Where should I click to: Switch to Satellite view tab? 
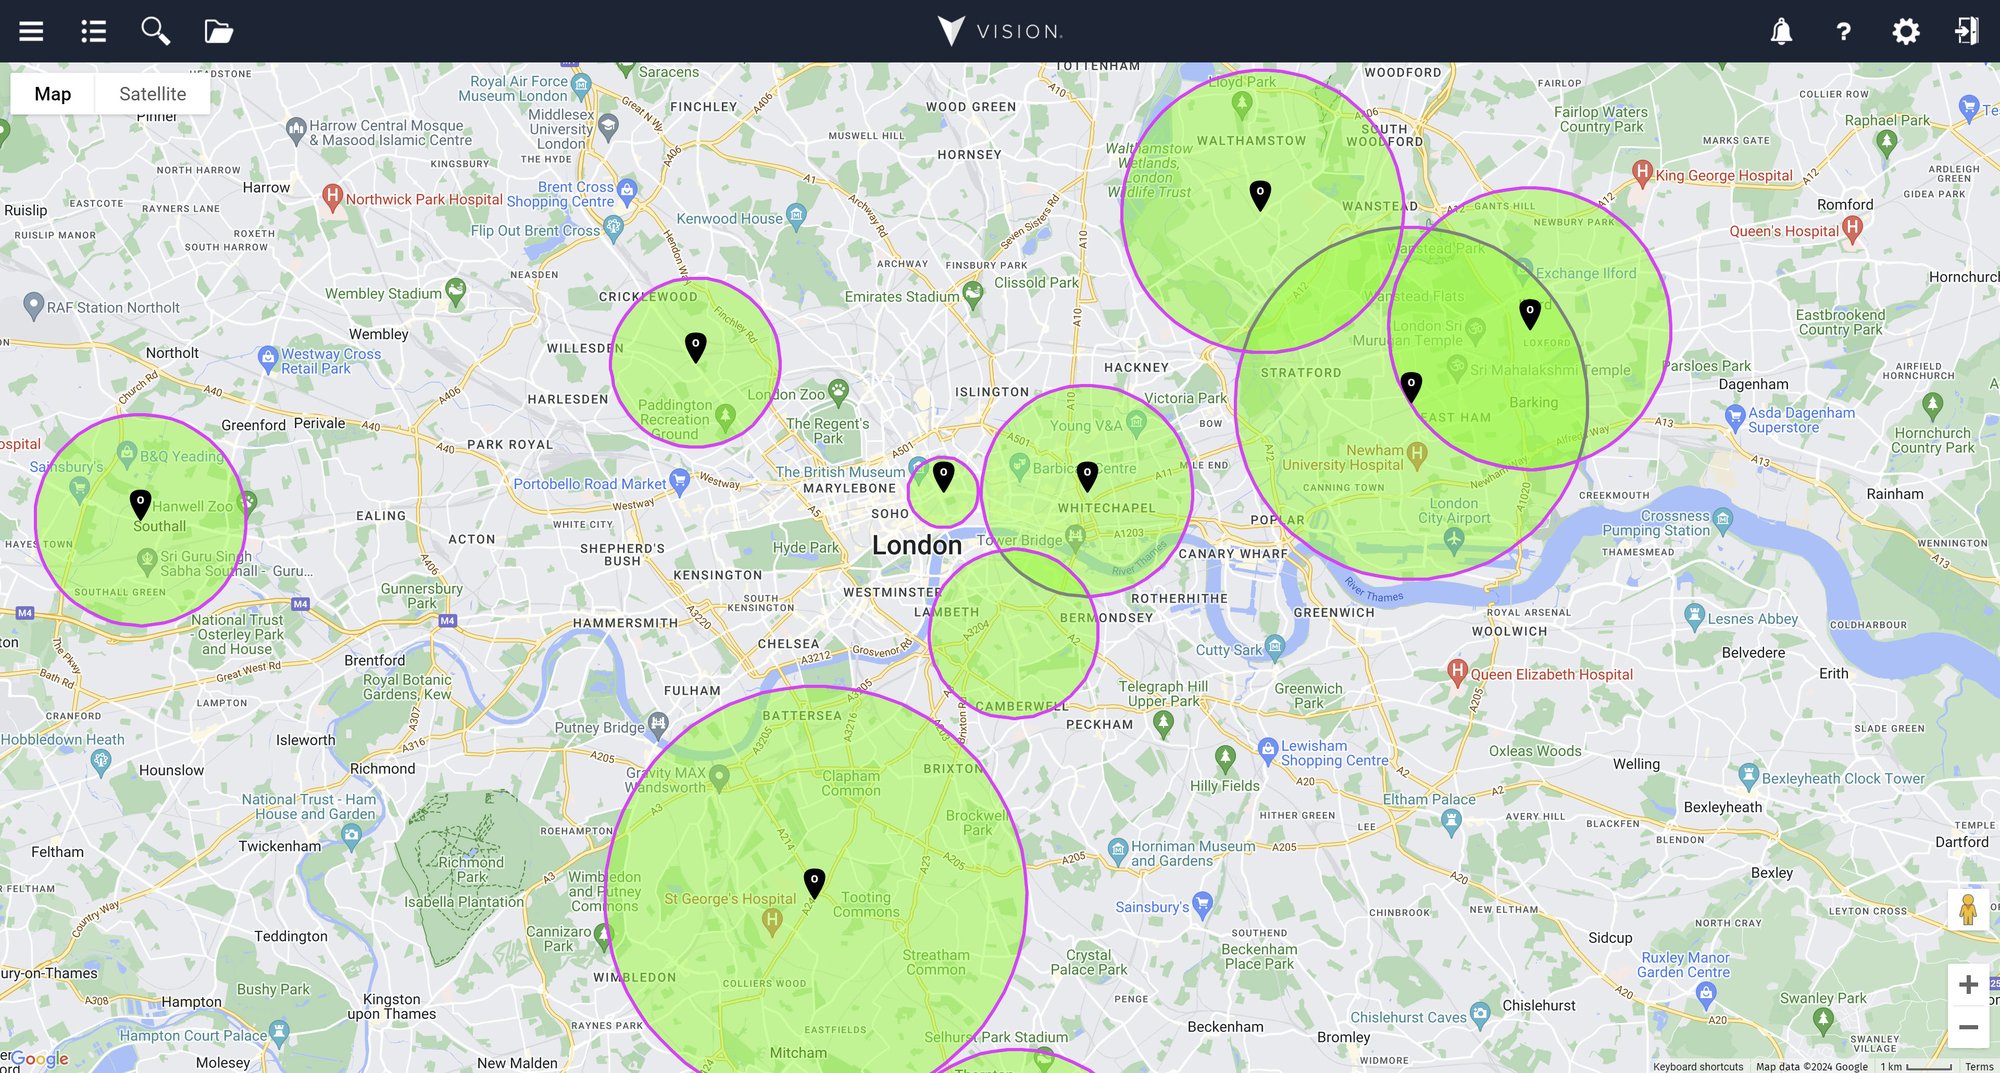point(153,94)
